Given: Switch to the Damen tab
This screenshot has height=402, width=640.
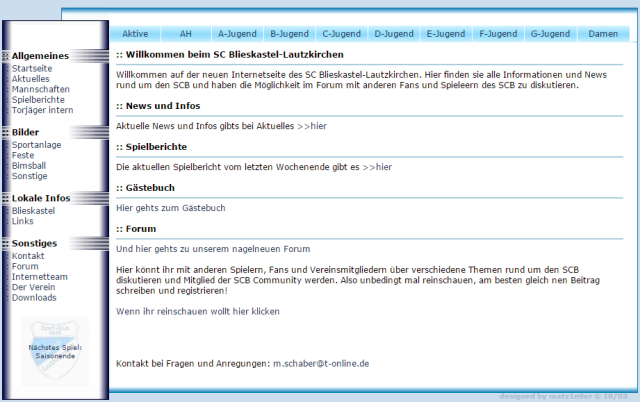Looking at the screenshot, I should (x=603, y=34).
